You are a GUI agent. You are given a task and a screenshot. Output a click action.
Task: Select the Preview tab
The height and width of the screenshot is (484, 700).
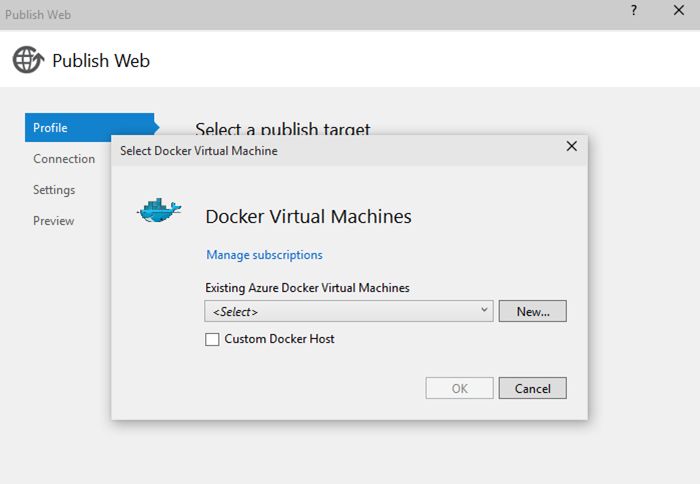click(53, 221)
